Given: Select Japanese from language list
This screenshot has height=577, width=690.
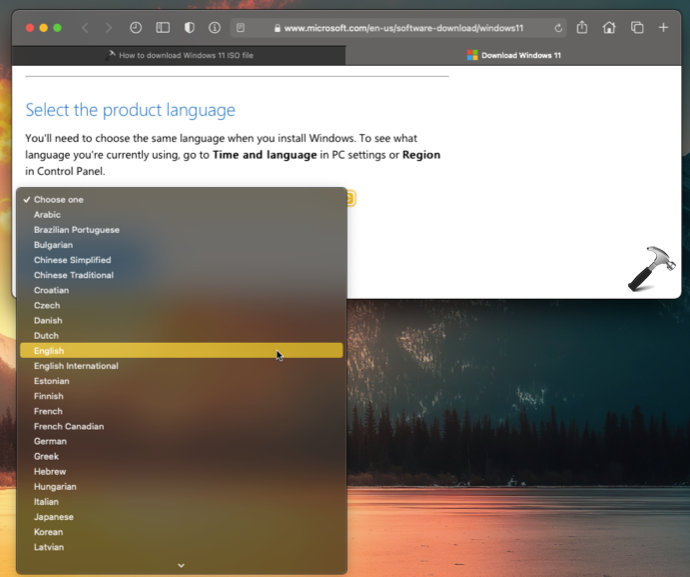Looking at the screenshot, I should pos(181,517).
